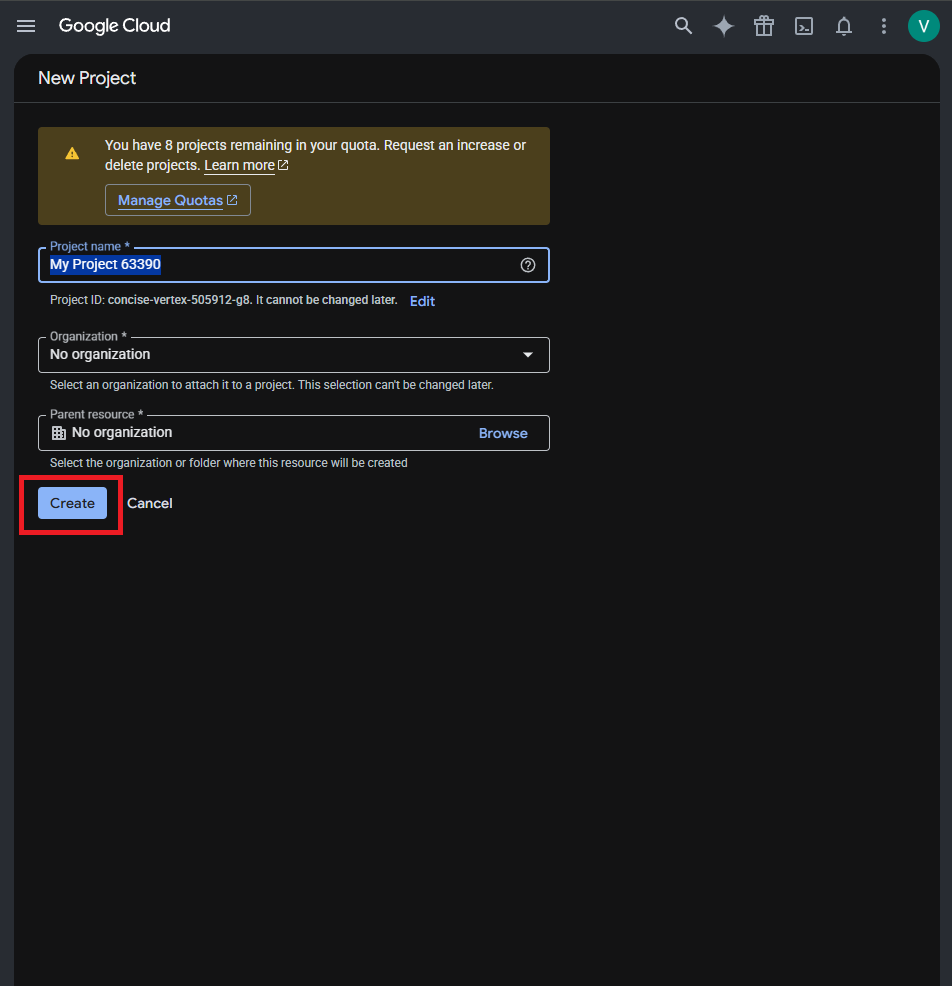This screenshot has width=952, height=986.
Task: Click text "concise-vertex-505912-g8" project ID
Action: coord(179,300)
